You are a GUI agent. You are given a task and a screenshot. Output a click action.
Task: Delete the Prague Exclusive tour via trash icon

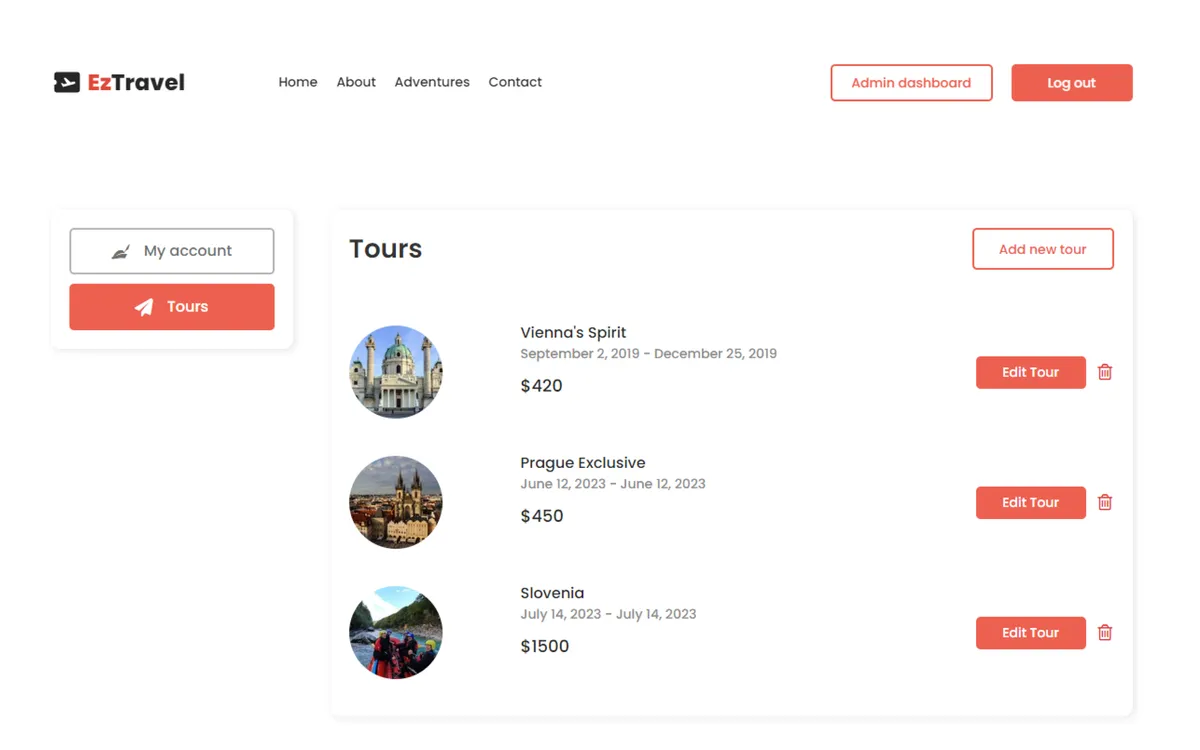1105,502
